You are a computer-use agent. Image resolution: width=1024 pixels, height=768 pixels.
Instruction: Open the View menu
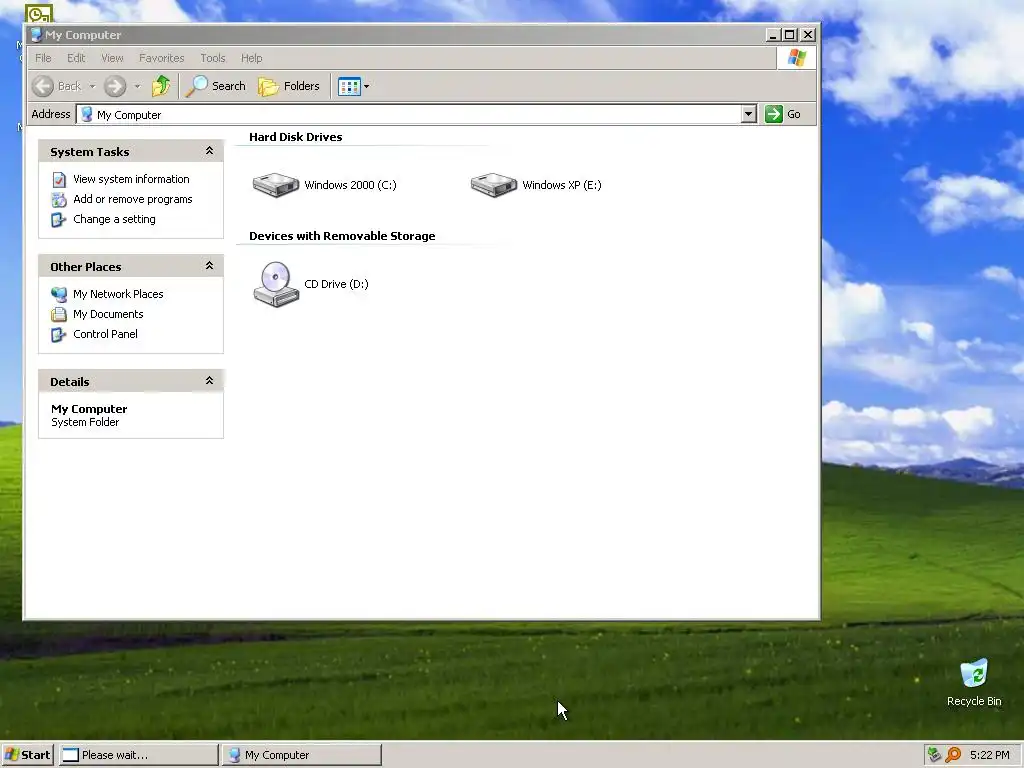[x=112, y=58]
